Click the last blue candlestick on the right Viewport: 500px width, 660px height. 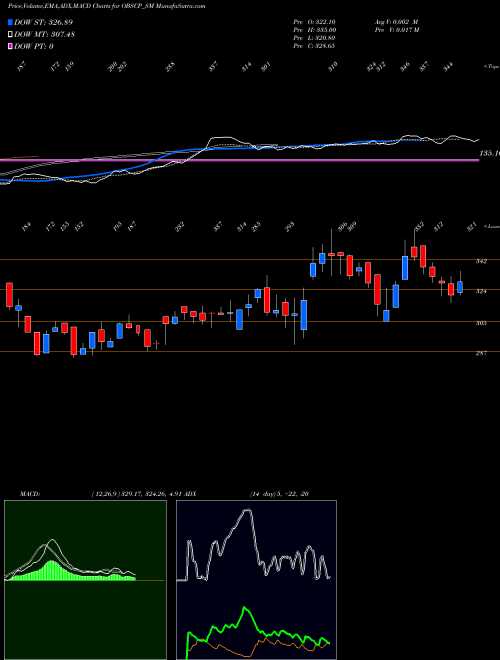[460, 287]
